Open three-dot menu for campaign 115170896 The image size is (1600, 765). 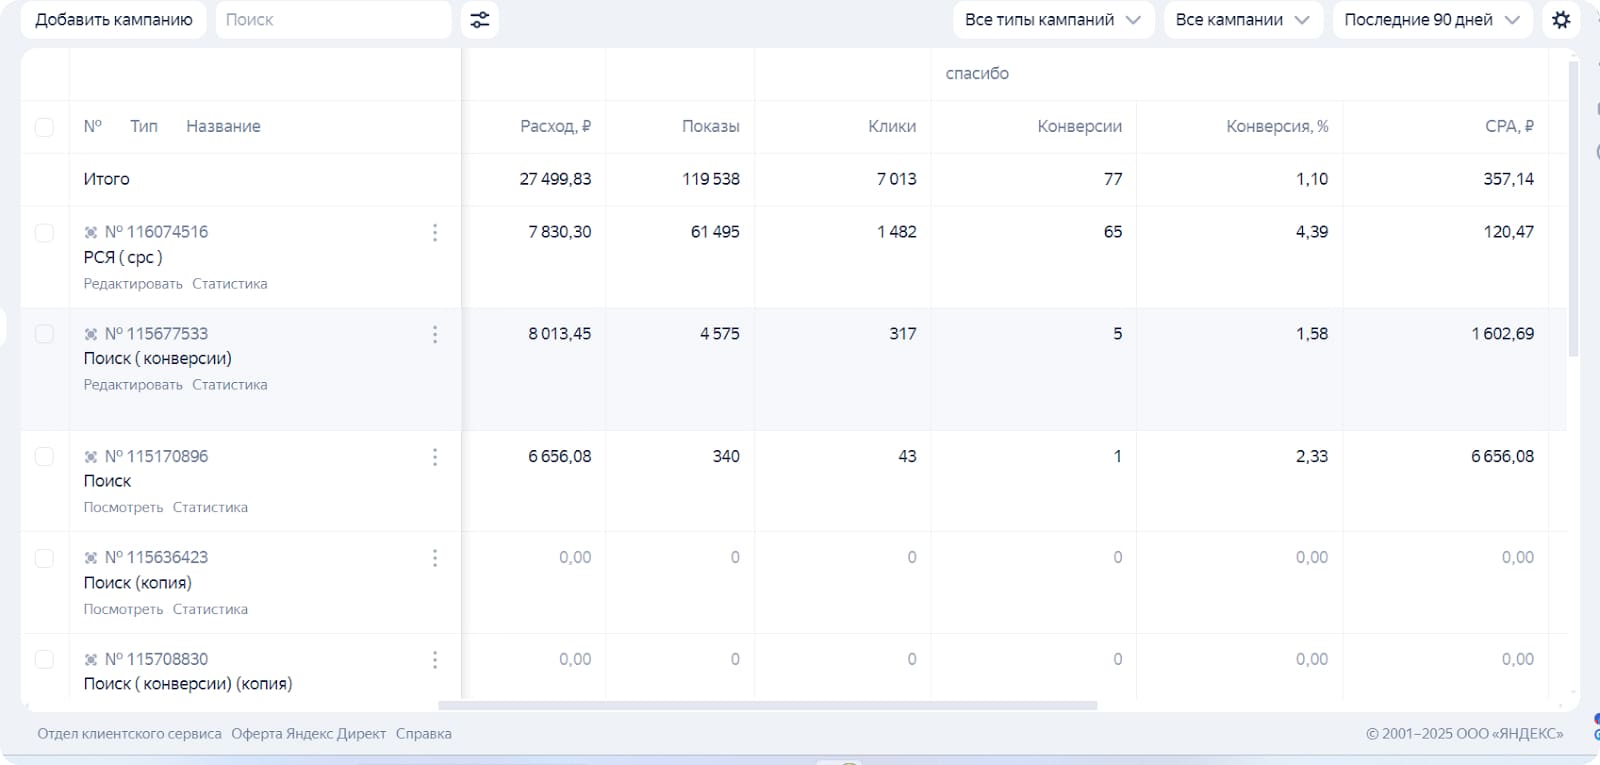434,457
